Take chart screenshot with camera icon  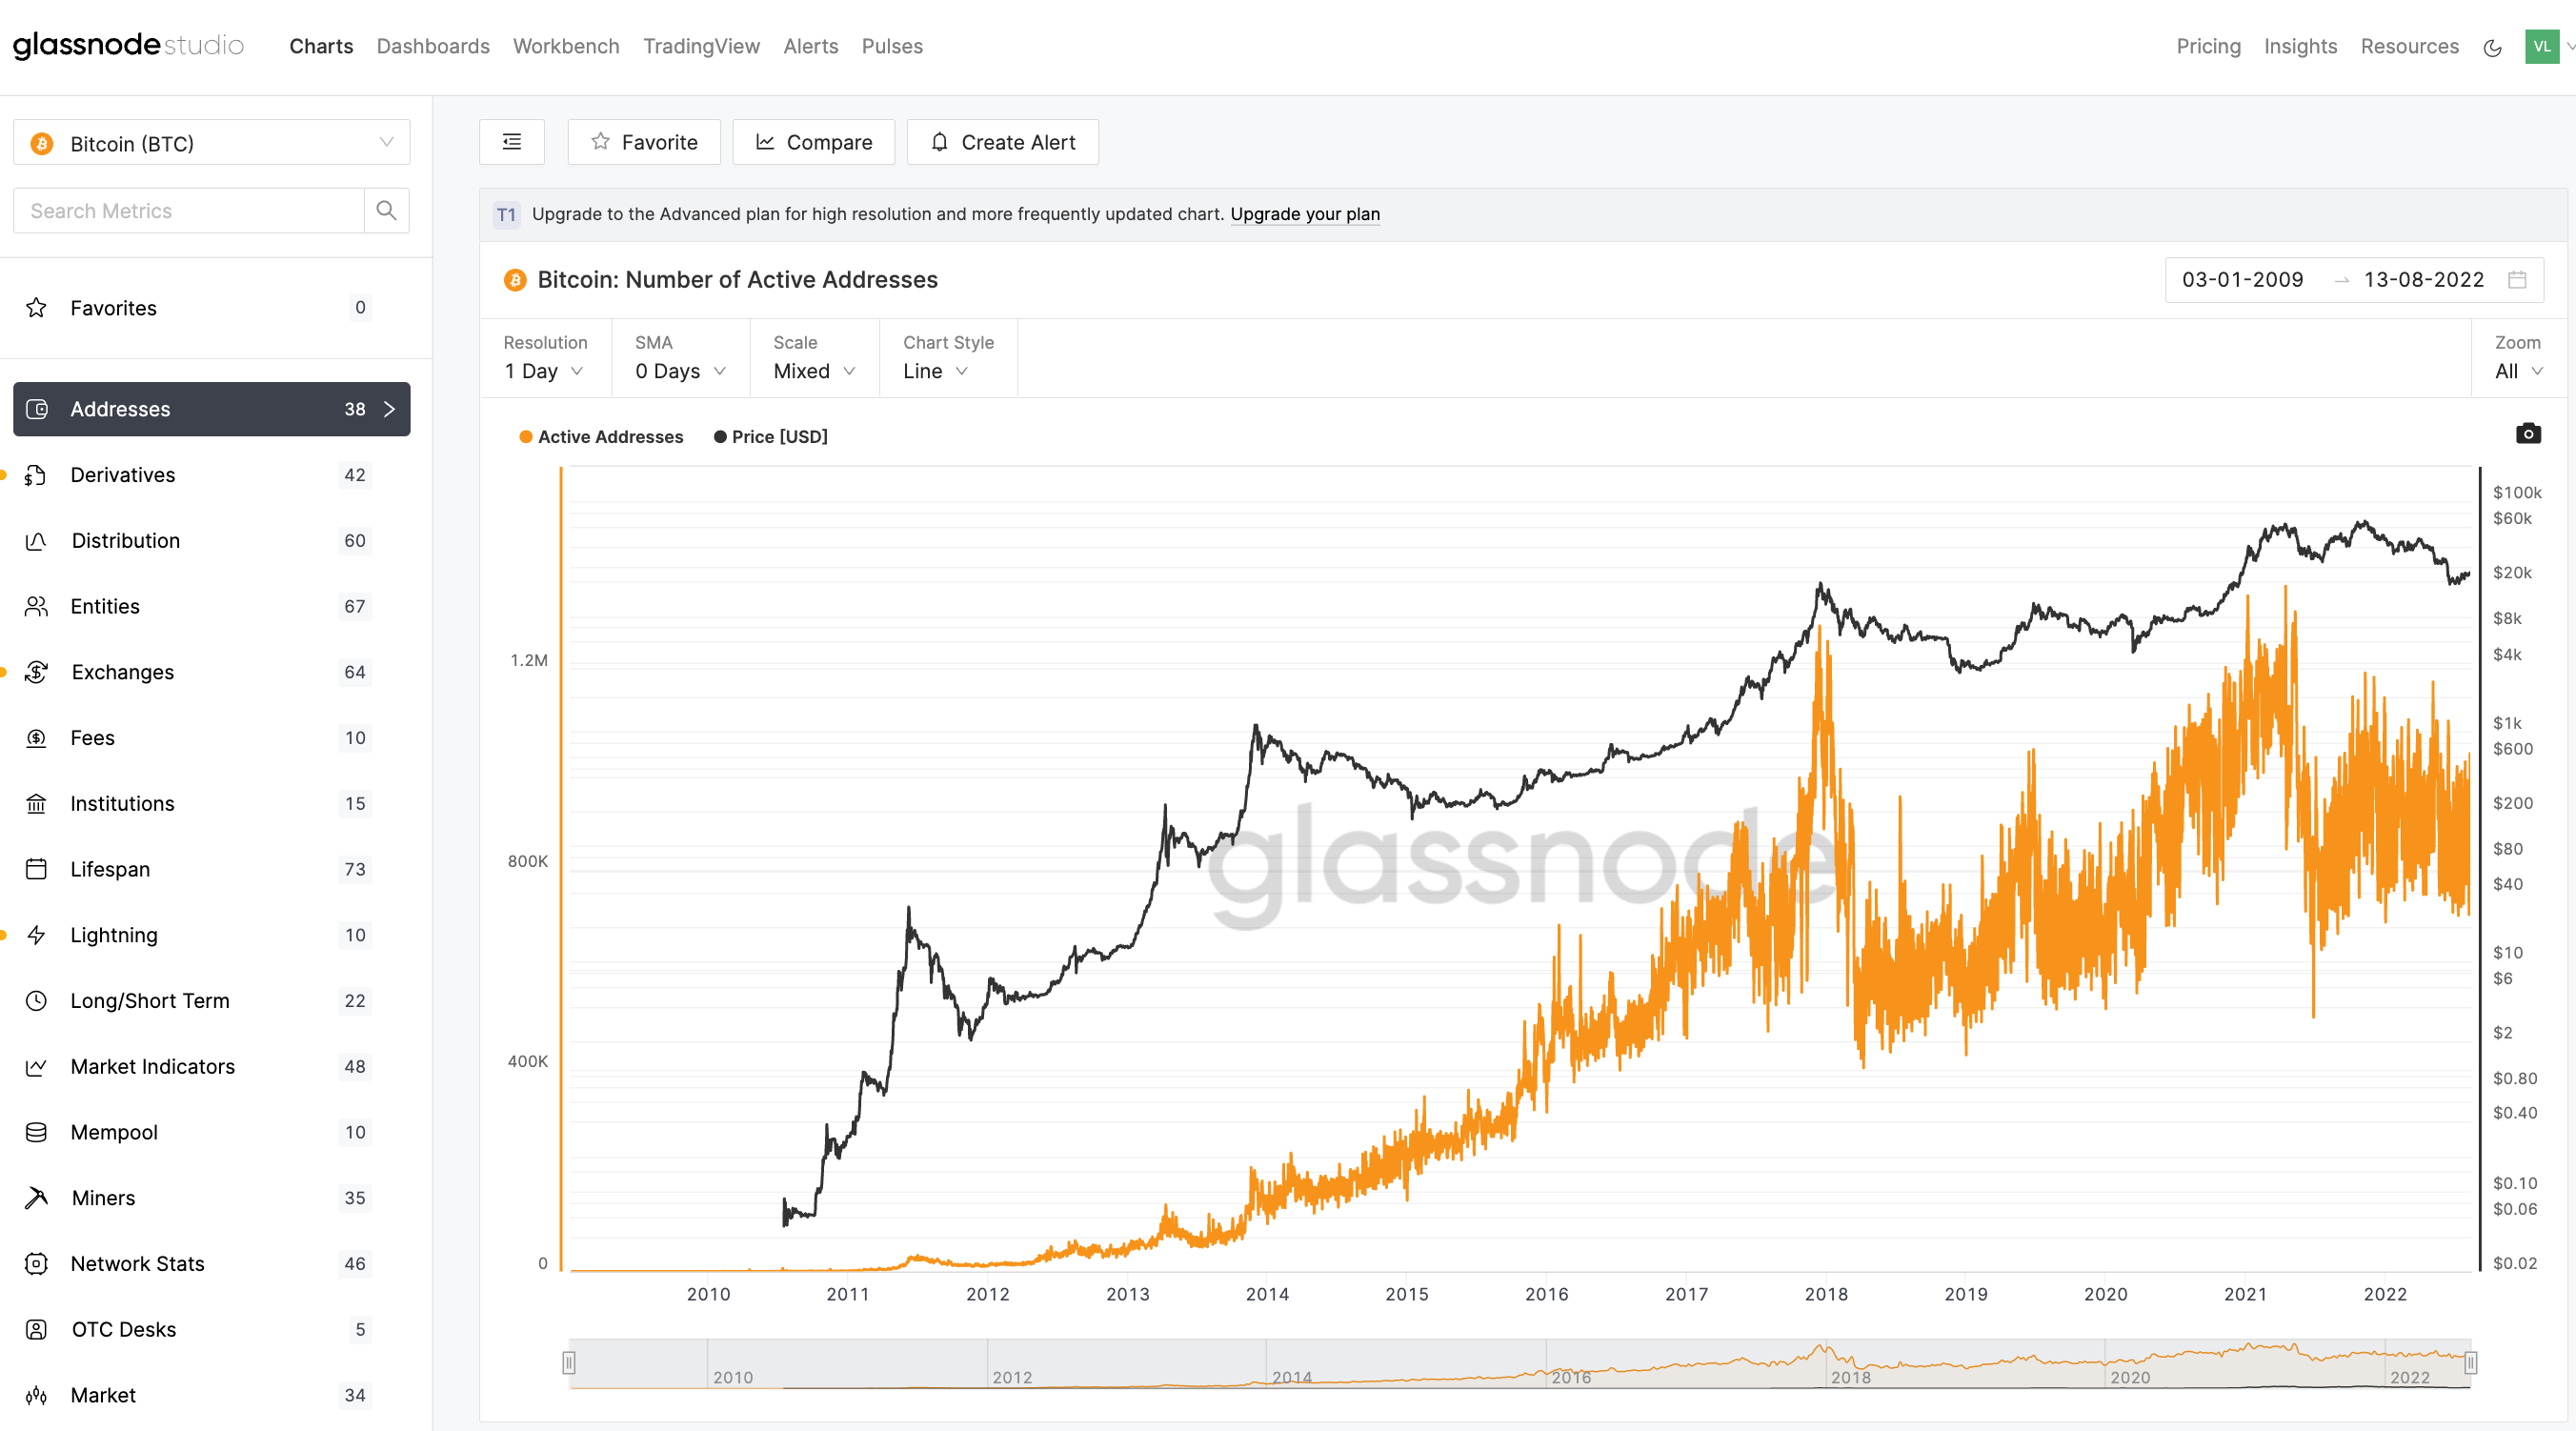(2528, 433)
